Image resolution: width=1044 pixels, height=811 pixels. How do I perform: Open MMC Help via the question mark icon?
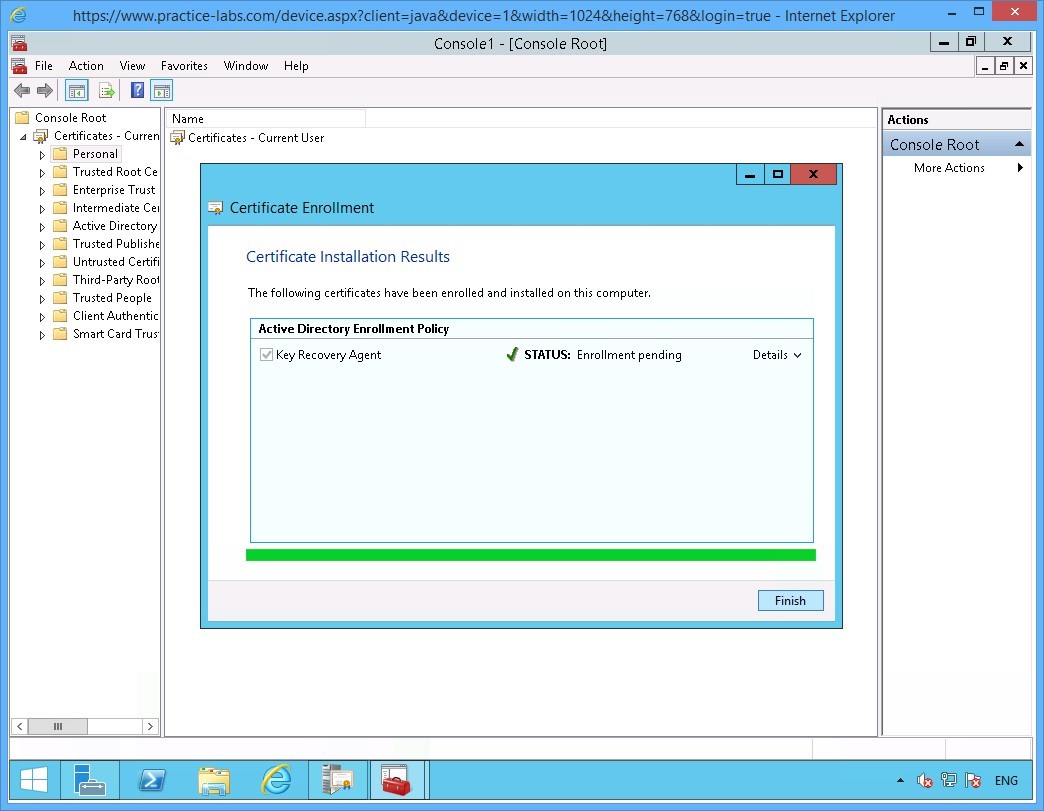coord(136,90)
